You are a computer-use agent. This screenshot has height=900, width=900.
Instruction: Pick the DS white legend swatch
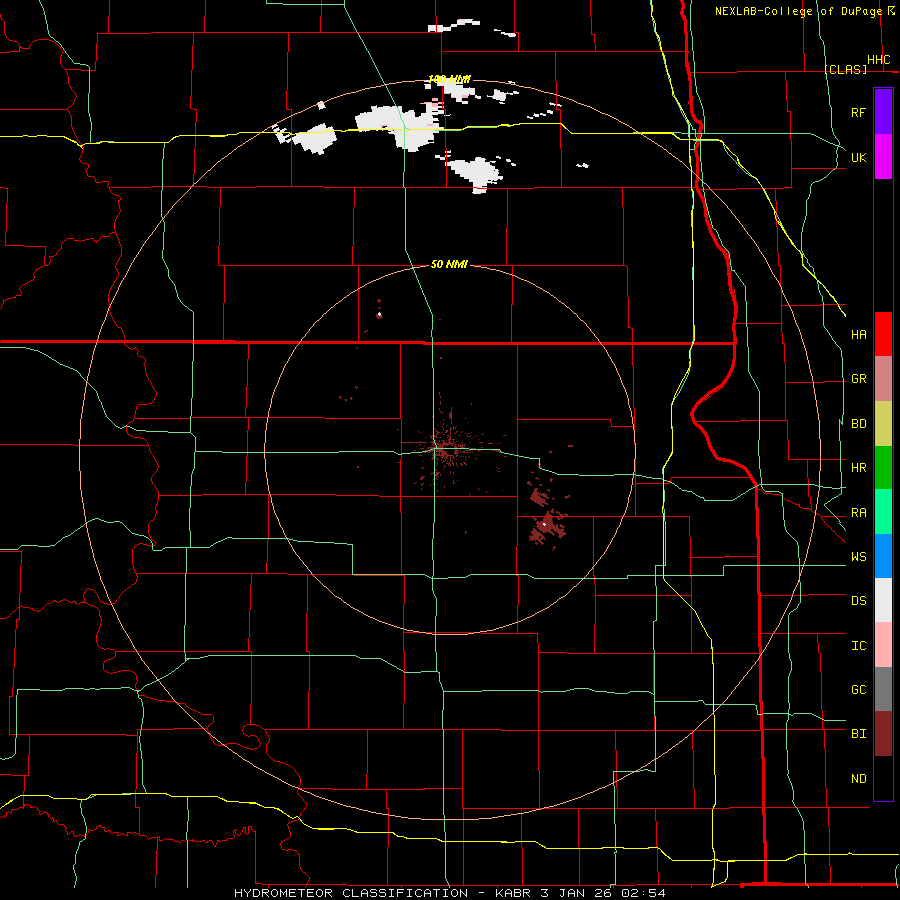point(883,600)
